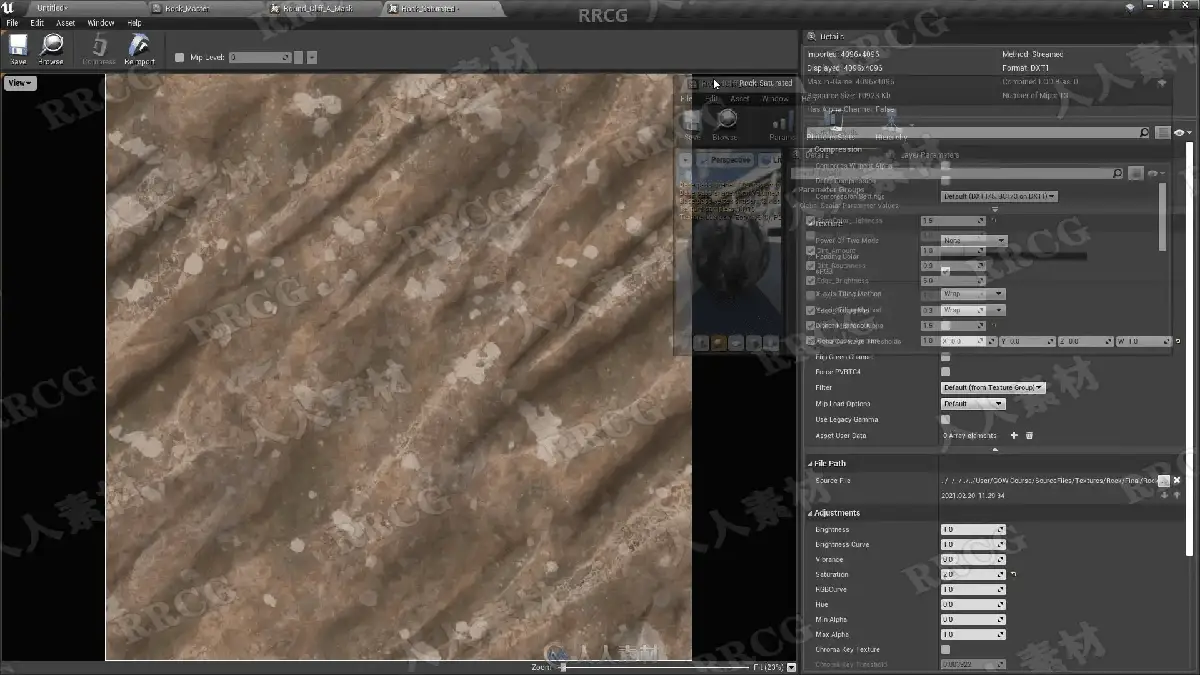Viewport: 1200px width, 675px height.
Task: Click the rock texture preview image
Action: point(398,366)
